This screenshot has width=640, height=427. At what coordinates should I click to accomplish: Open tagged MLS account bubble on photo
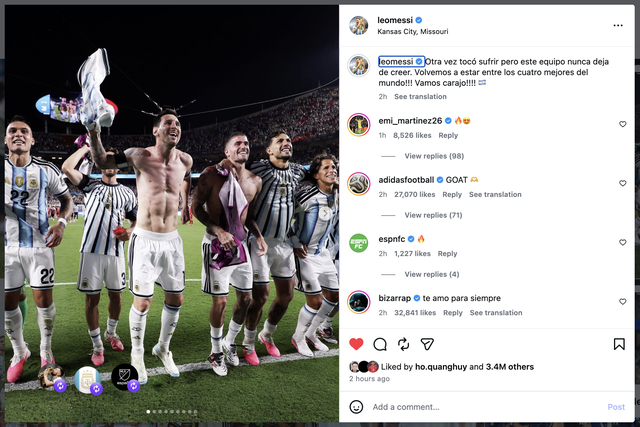[x=125, y=378]
